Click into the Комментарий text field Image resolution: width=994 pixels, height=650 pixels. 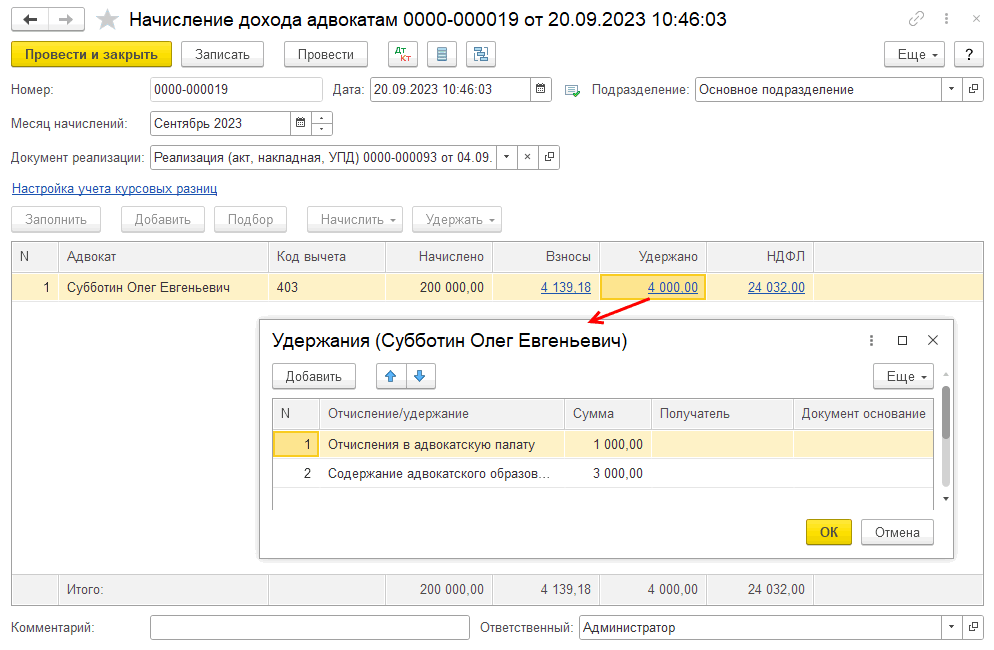309,627
